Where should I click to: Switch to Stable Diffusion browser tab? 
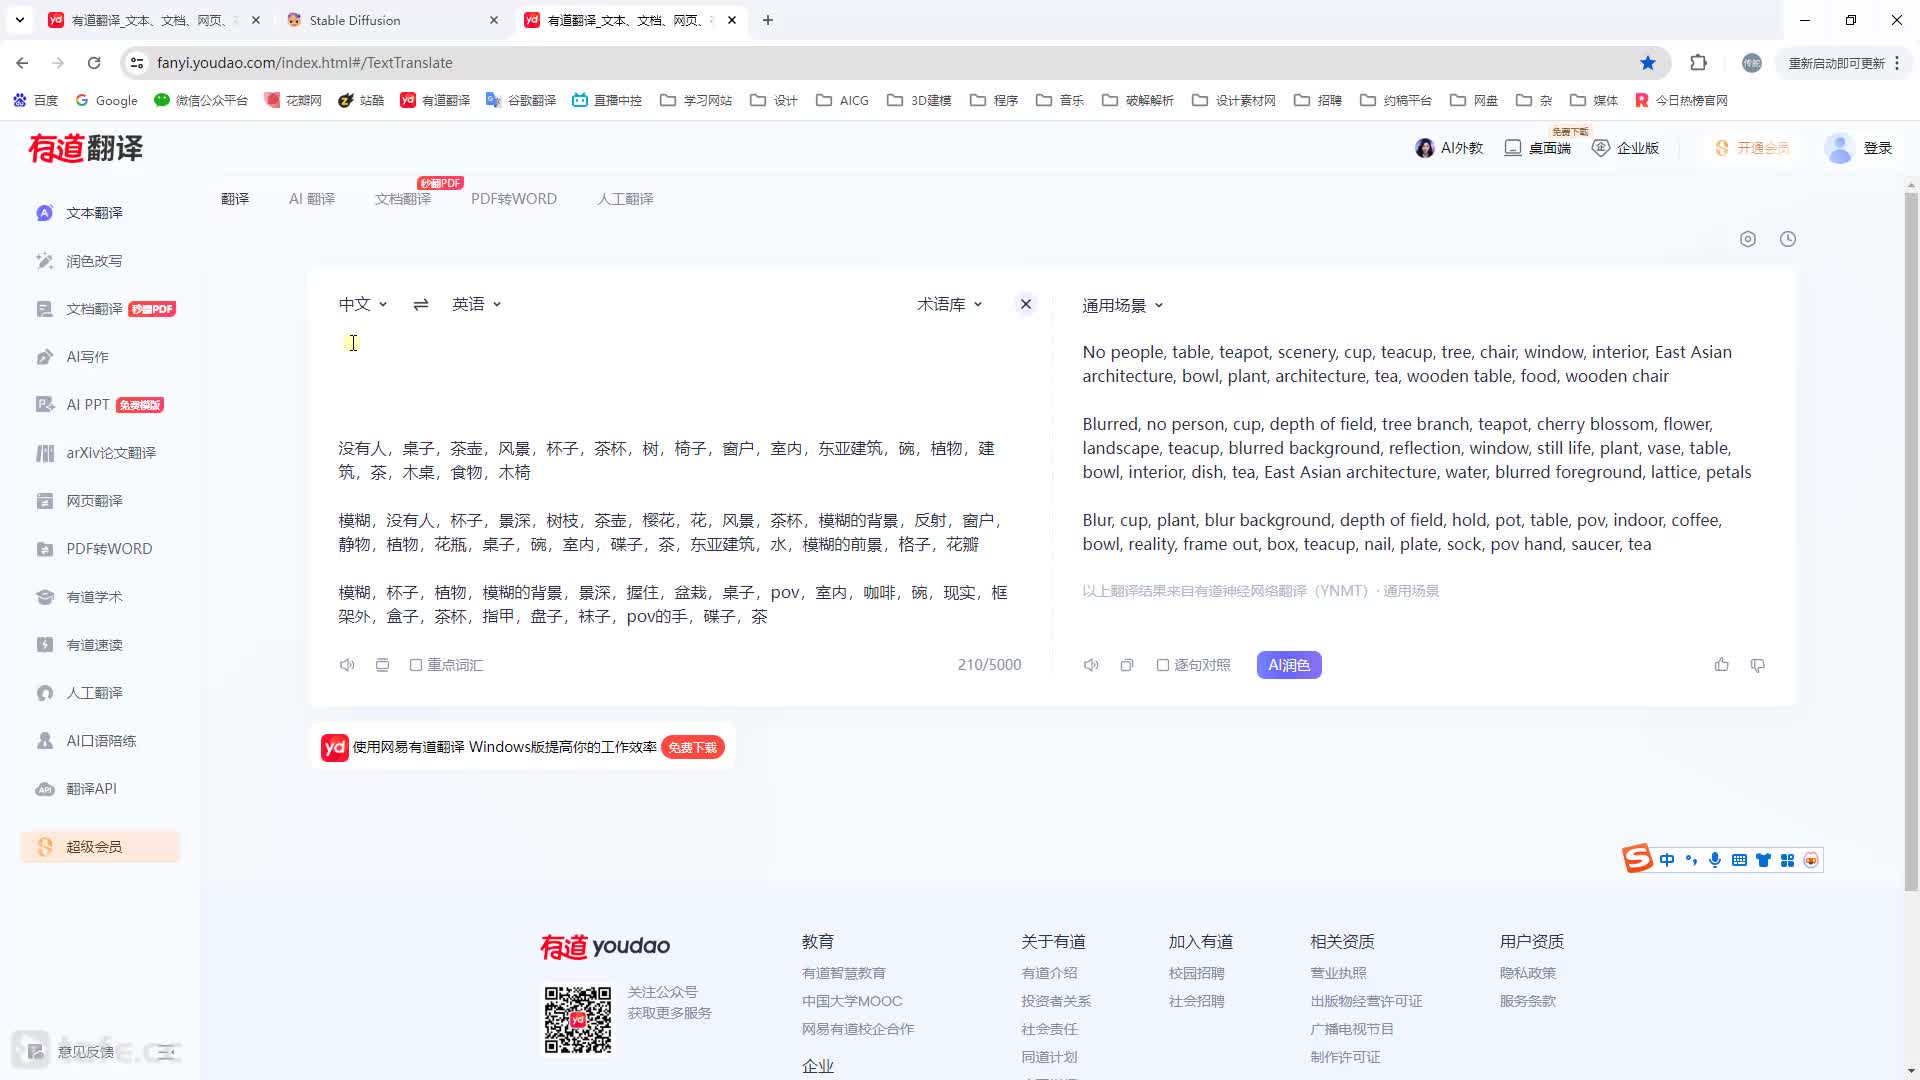[390, 20]
